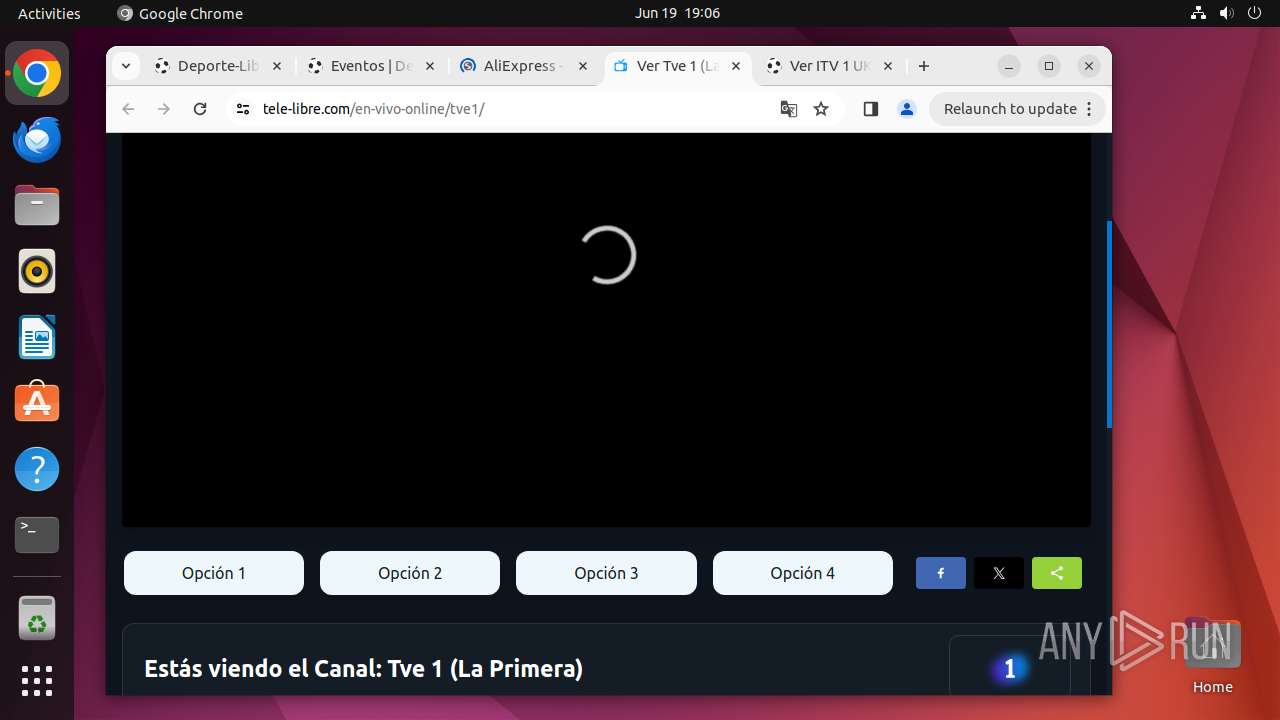Launch Thunderbird mail from the dock
The height and width of the screenshot is (720, 1280).
point(37,140)
